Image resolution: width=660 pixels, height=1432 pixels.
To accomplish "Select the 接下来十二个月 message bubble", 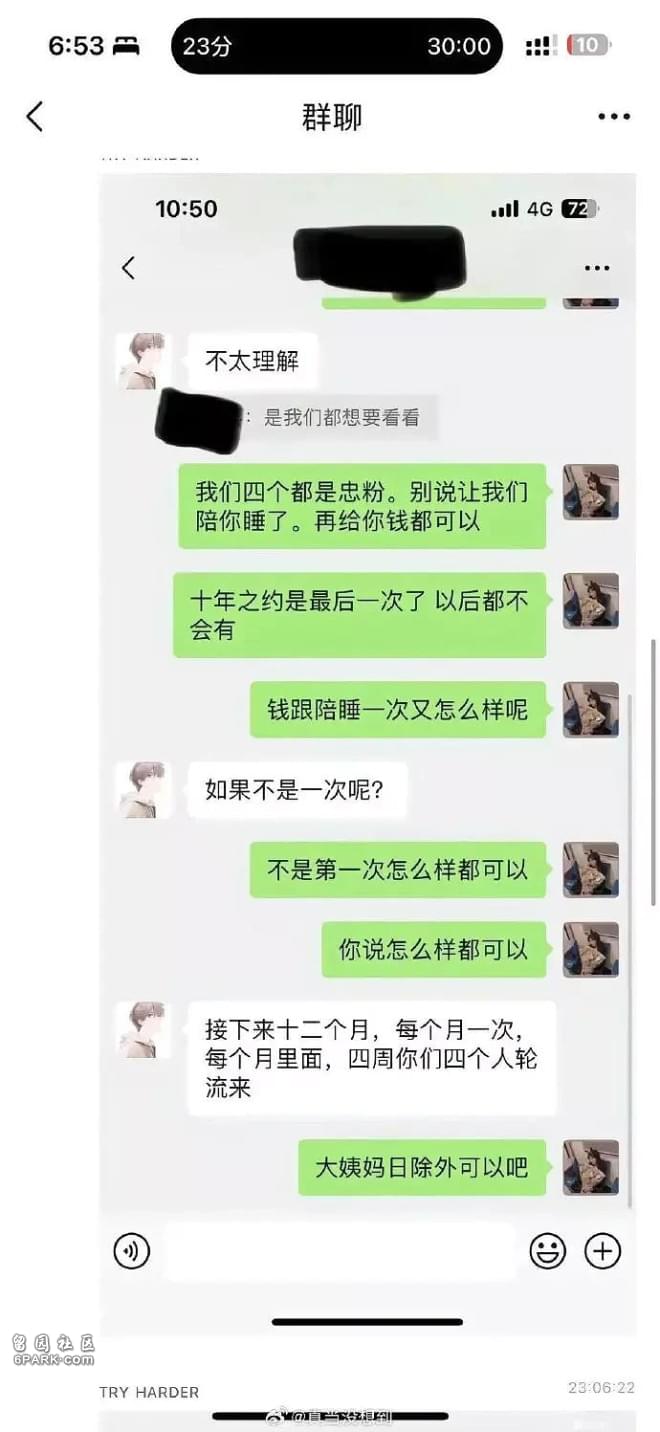I will (372, 1058).
